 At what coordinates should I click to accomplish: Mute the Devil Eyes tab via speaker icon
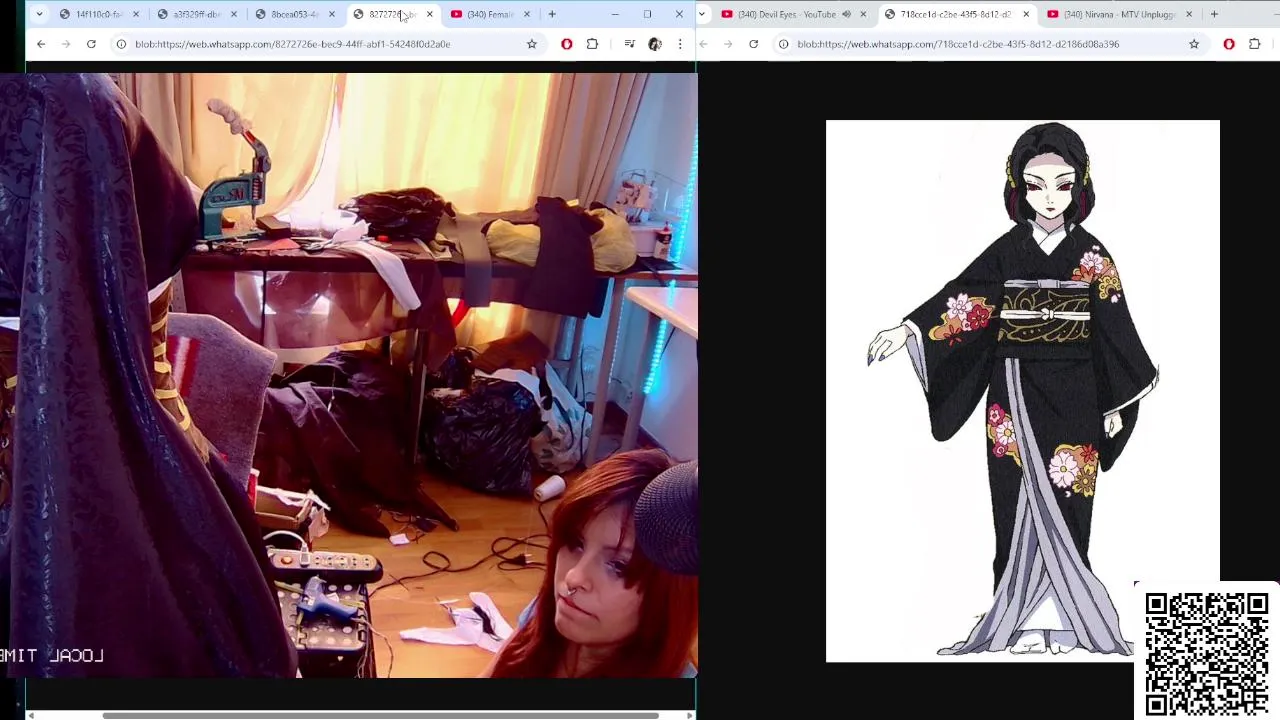[x=846, y=14]
